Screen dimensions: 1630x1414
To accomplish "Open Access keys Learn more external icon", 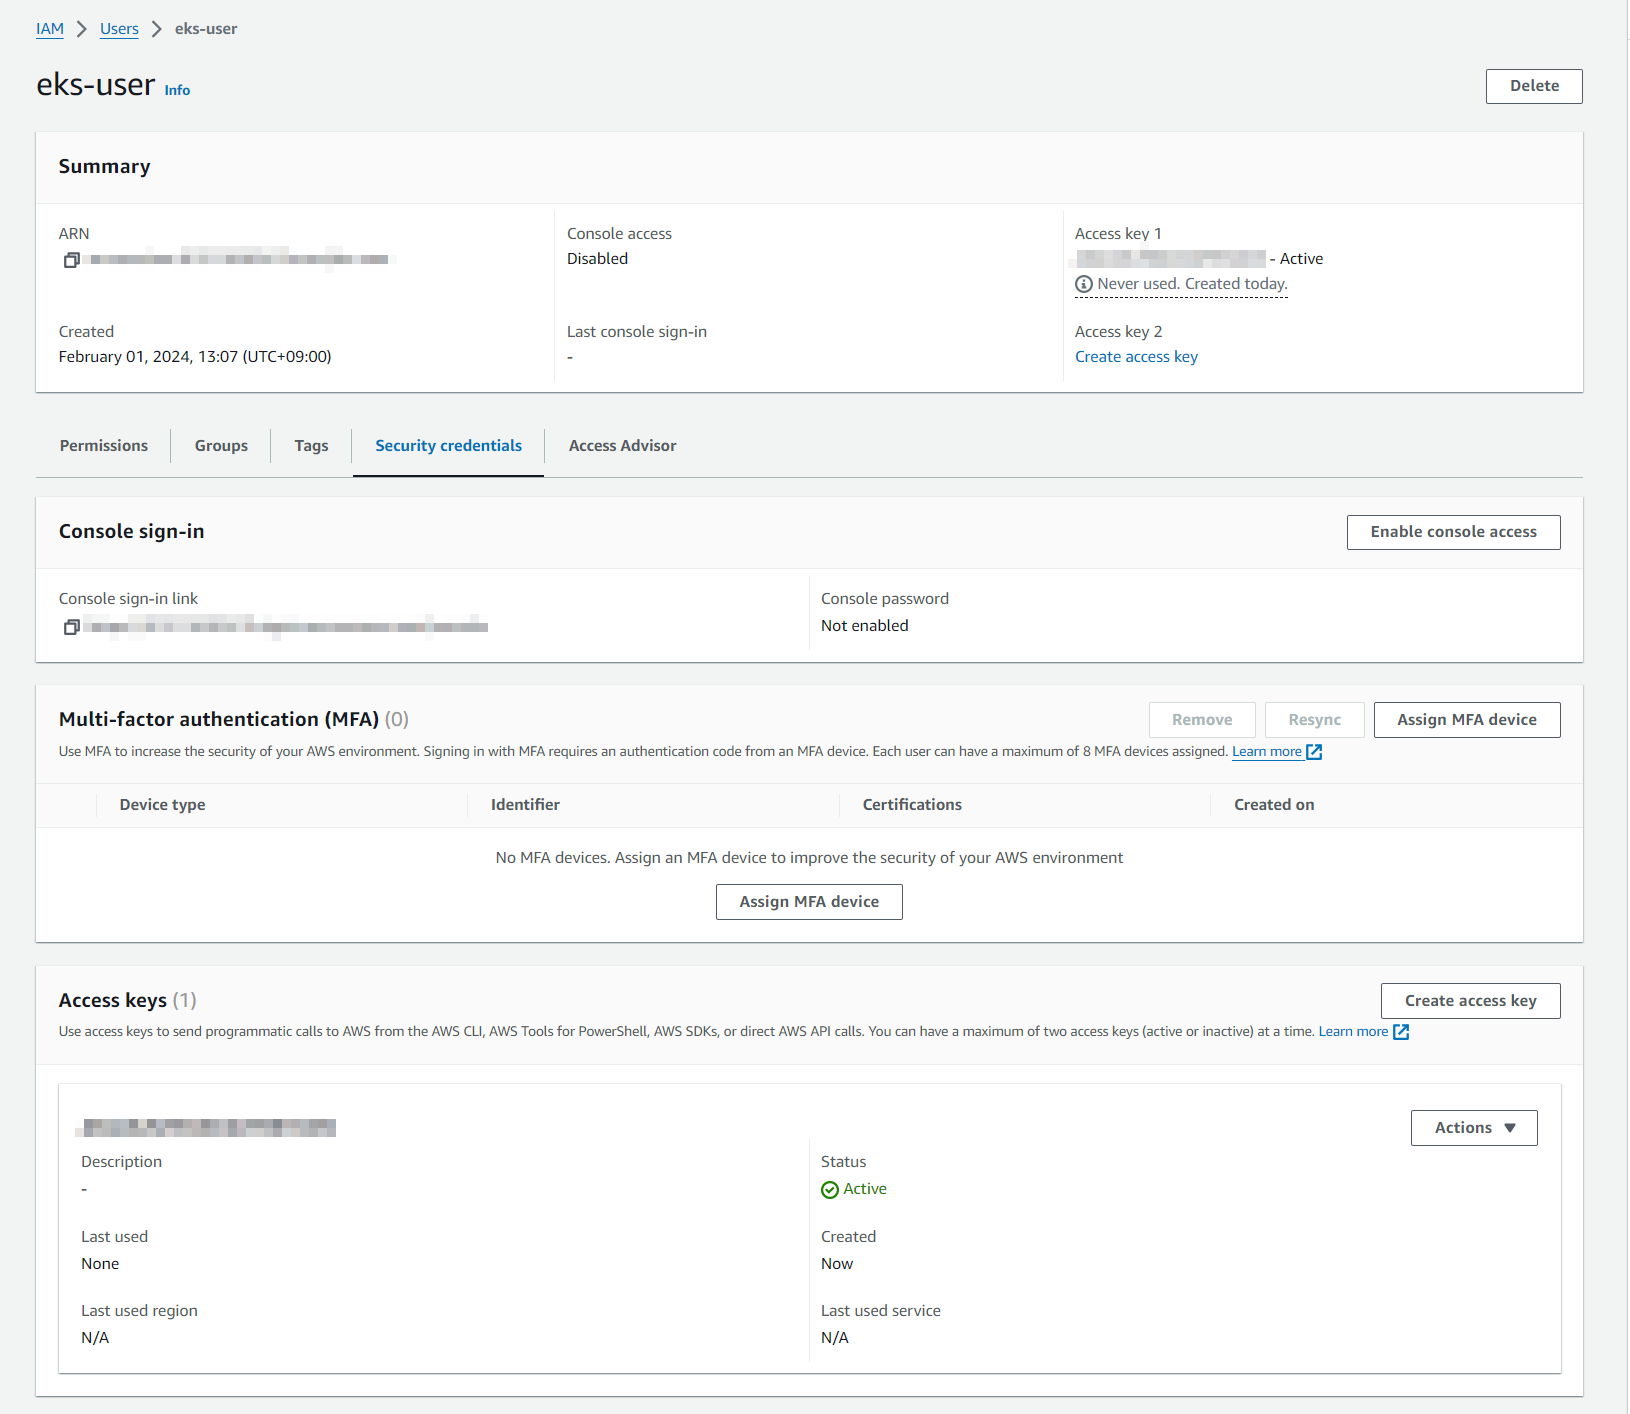I will pos(1401,1032).
